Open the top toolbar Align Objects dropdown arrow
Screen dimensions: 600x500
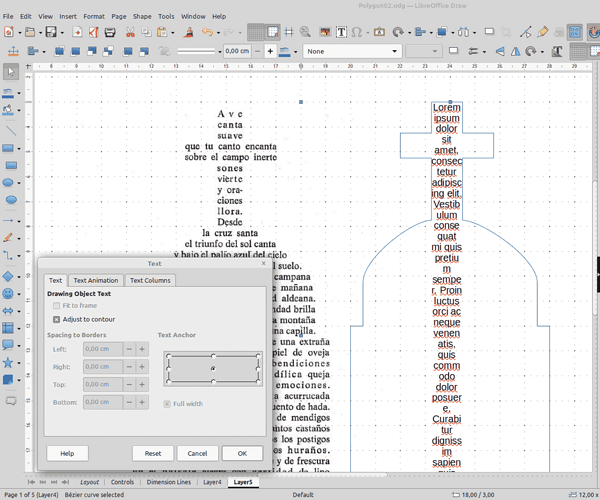pyautogui.click(x=431, y=33)
